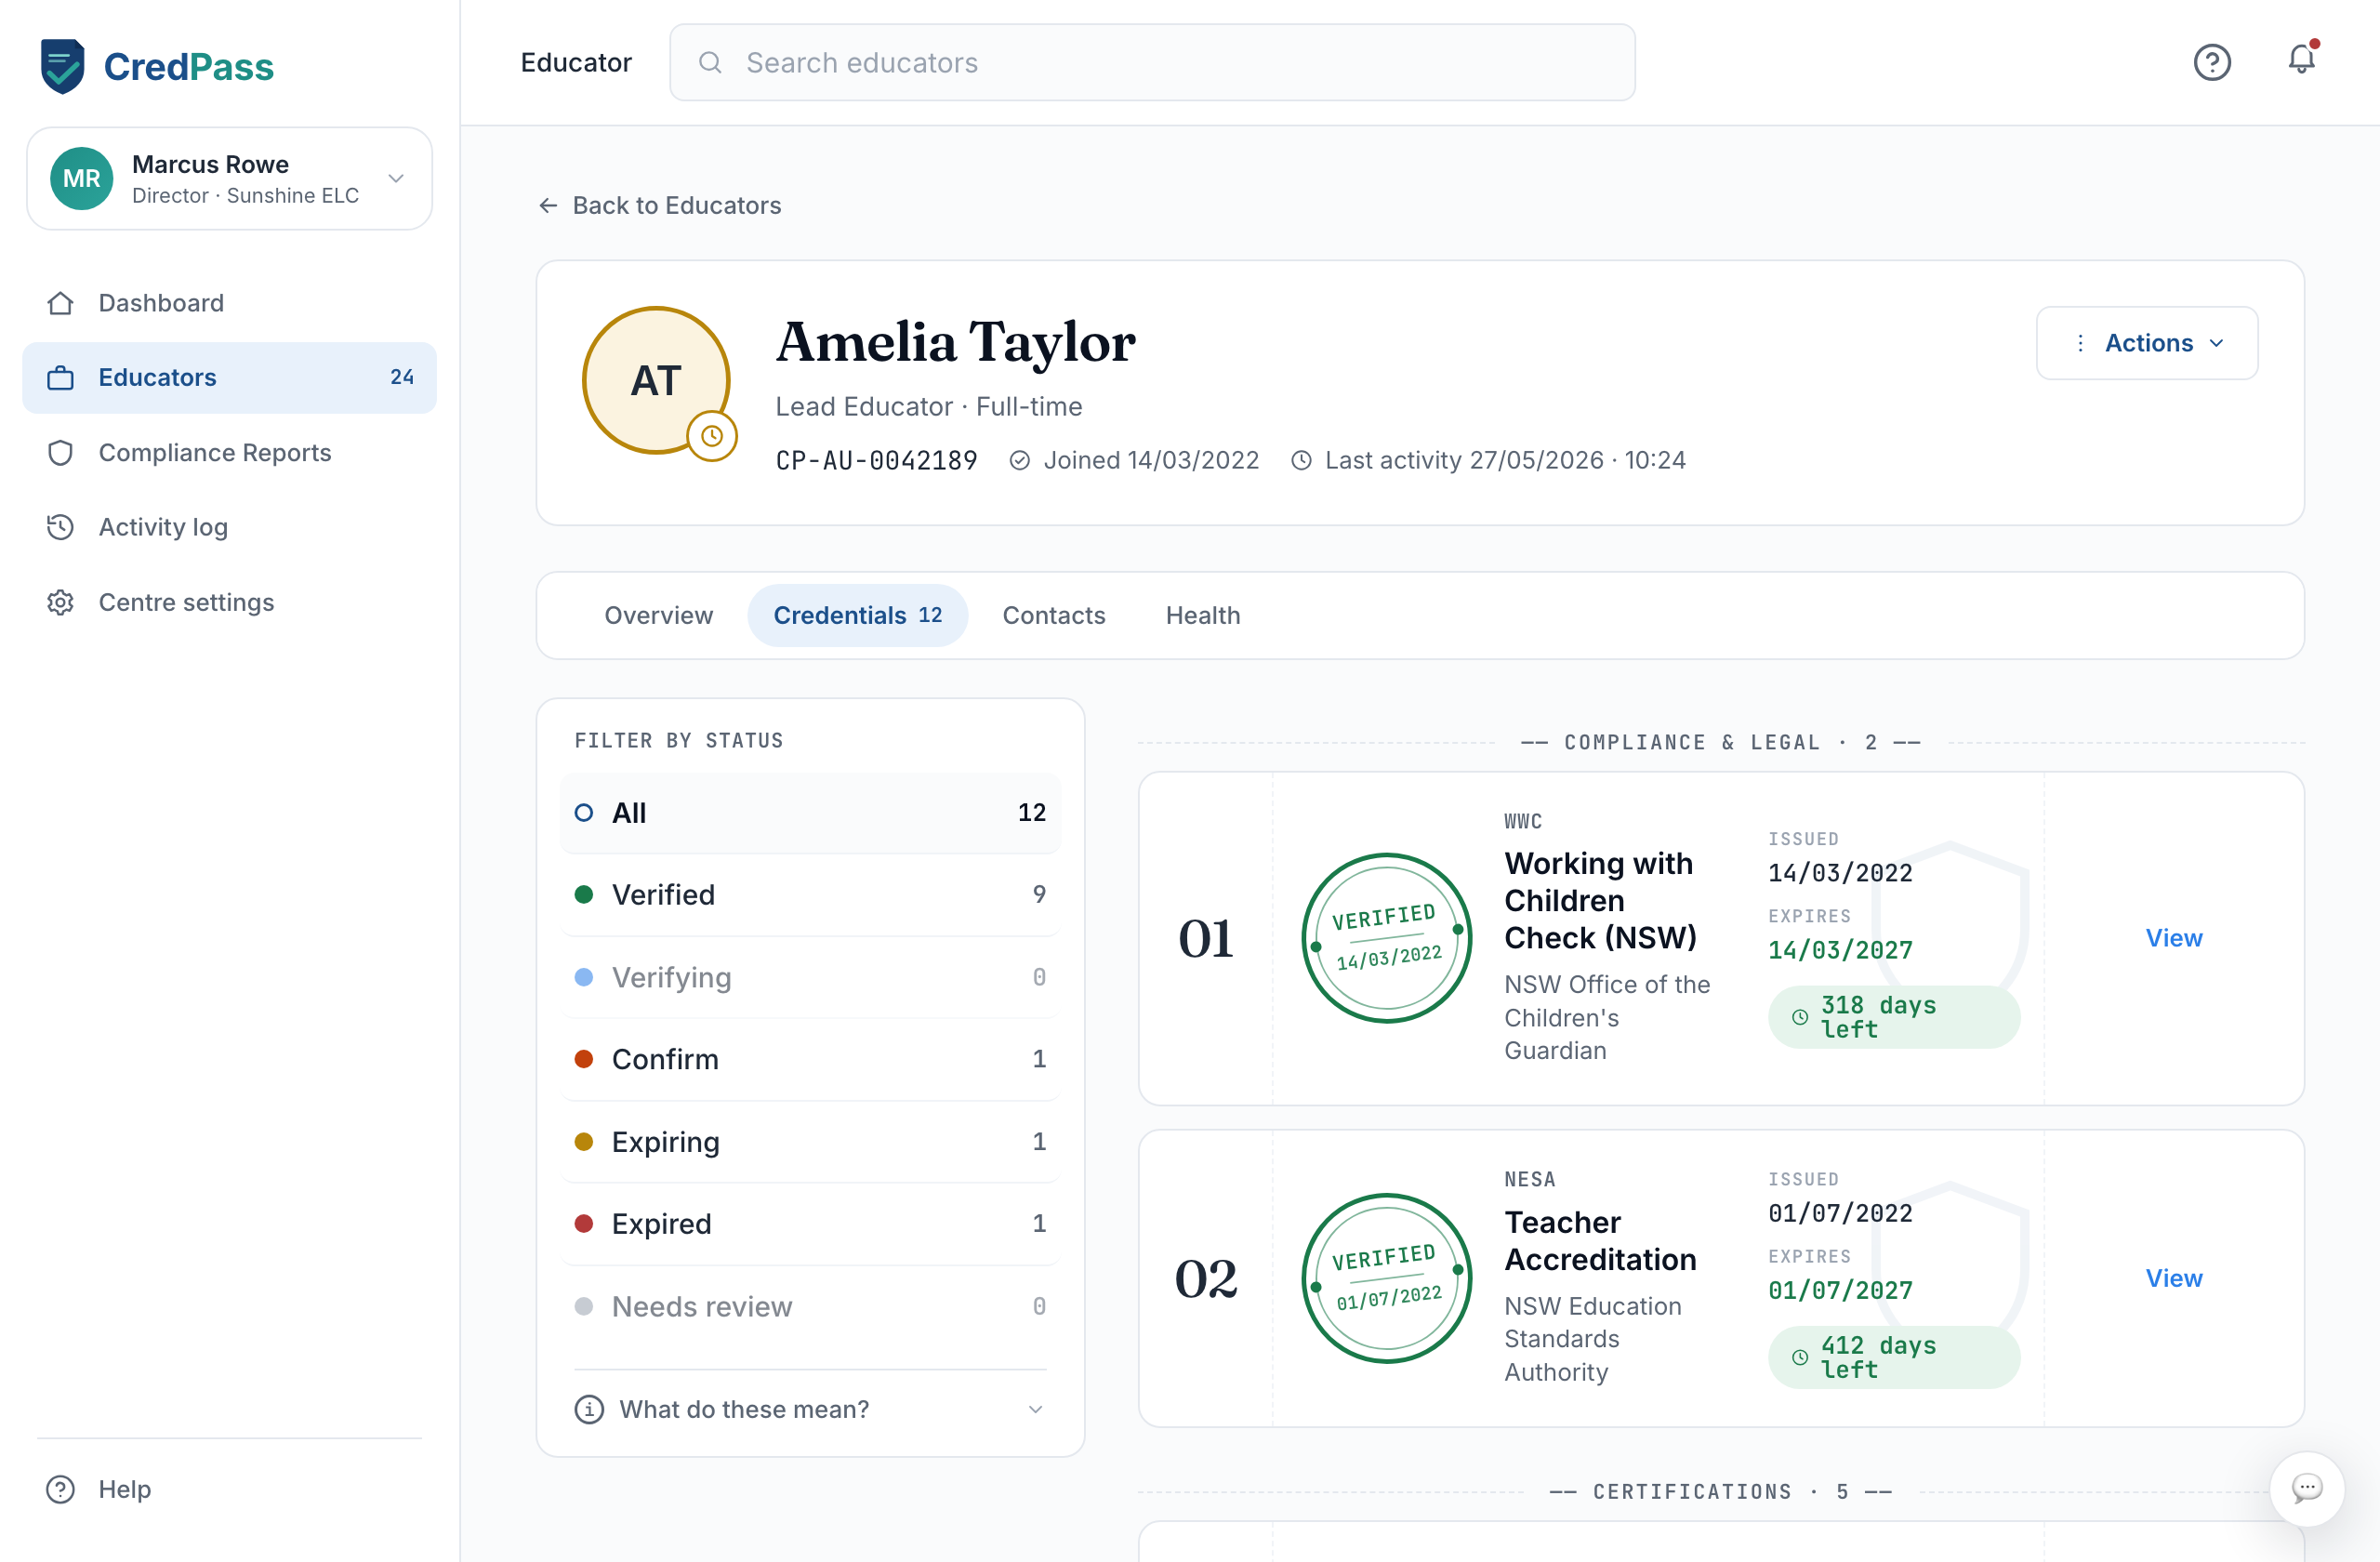2380x1562 pixels.
Task: Click the Verified stamp dated 01/07/2022
Action: [1386, 1278]
